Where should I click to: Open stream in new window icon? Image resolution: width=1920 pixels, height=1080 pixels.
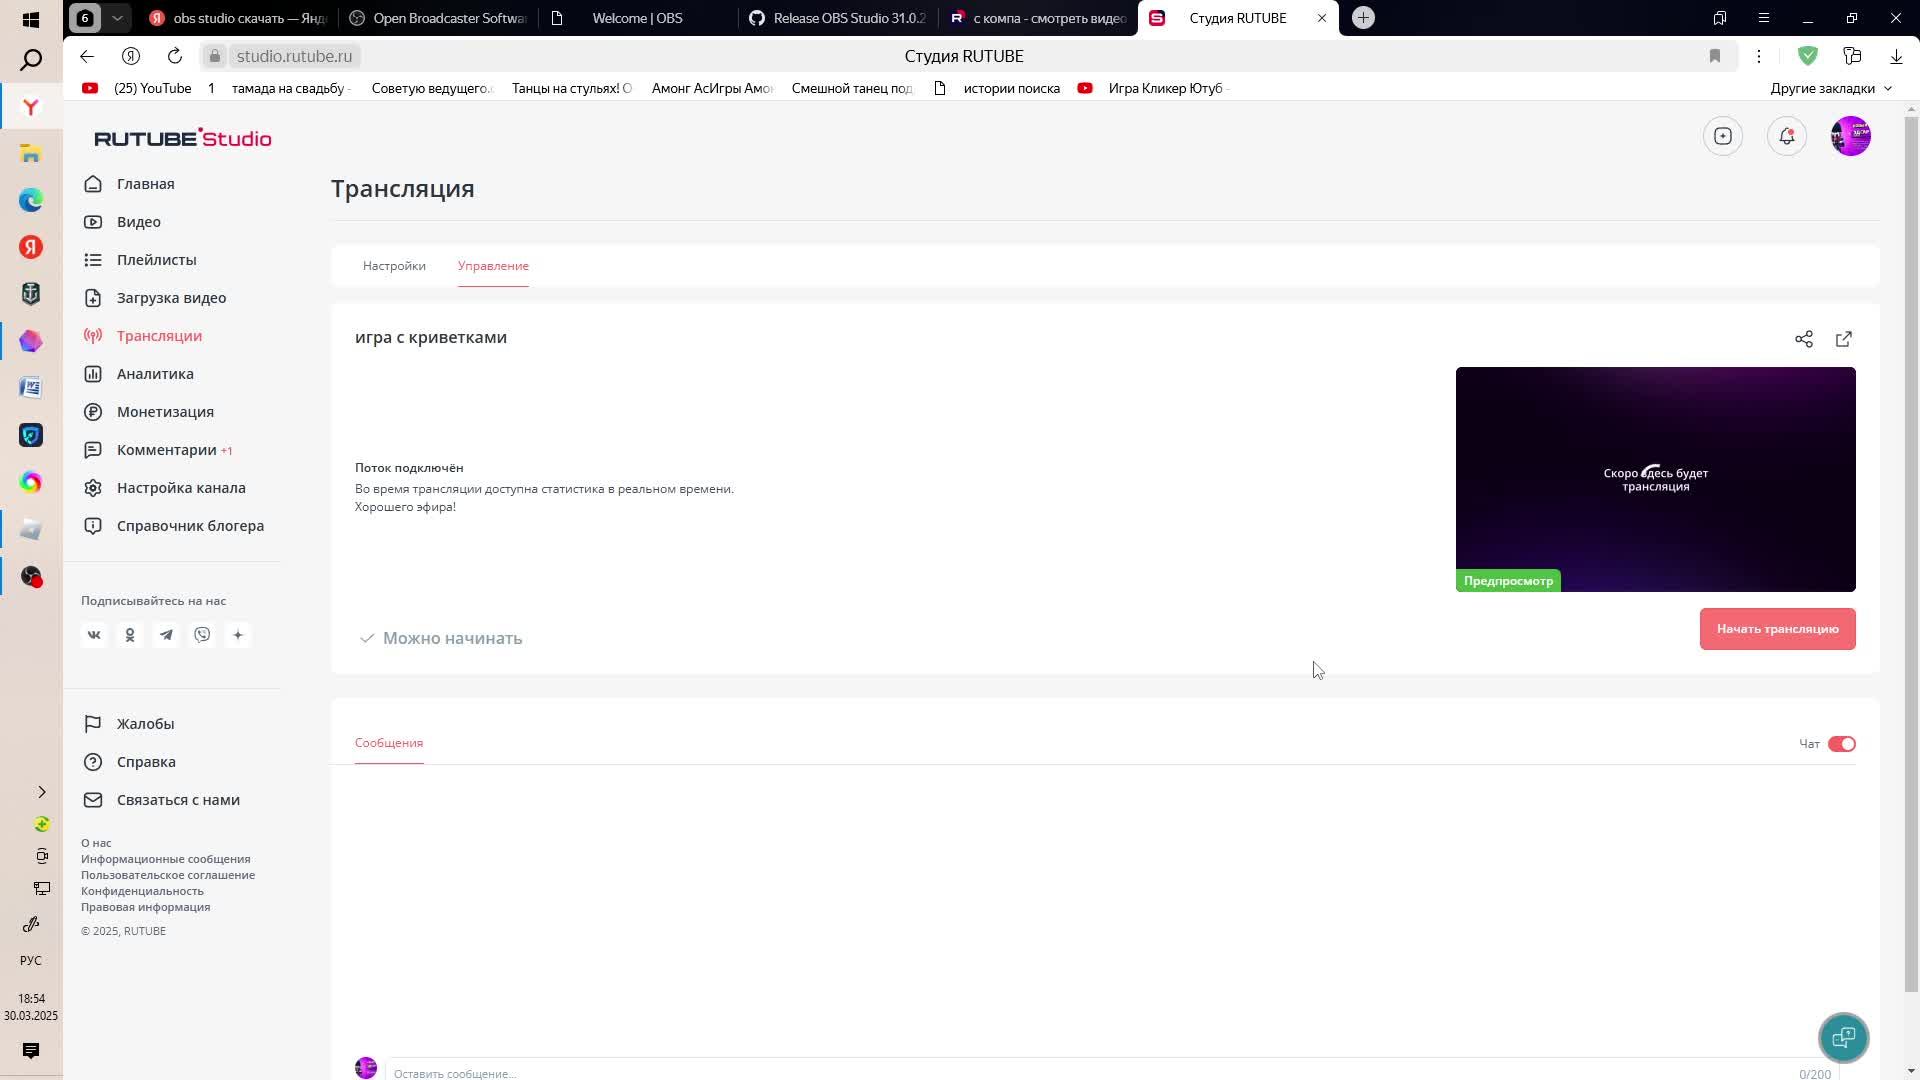(x=1843, y=339)
